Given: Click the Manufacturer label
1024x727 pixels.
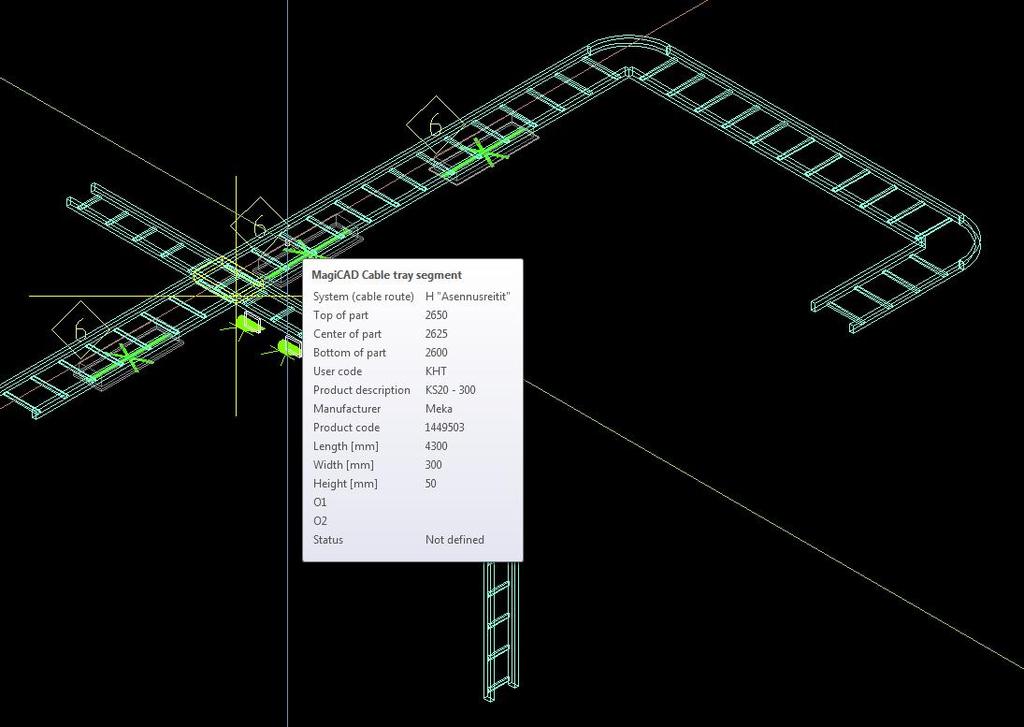Looking at the screenshot, I should (x=347, y=409).
